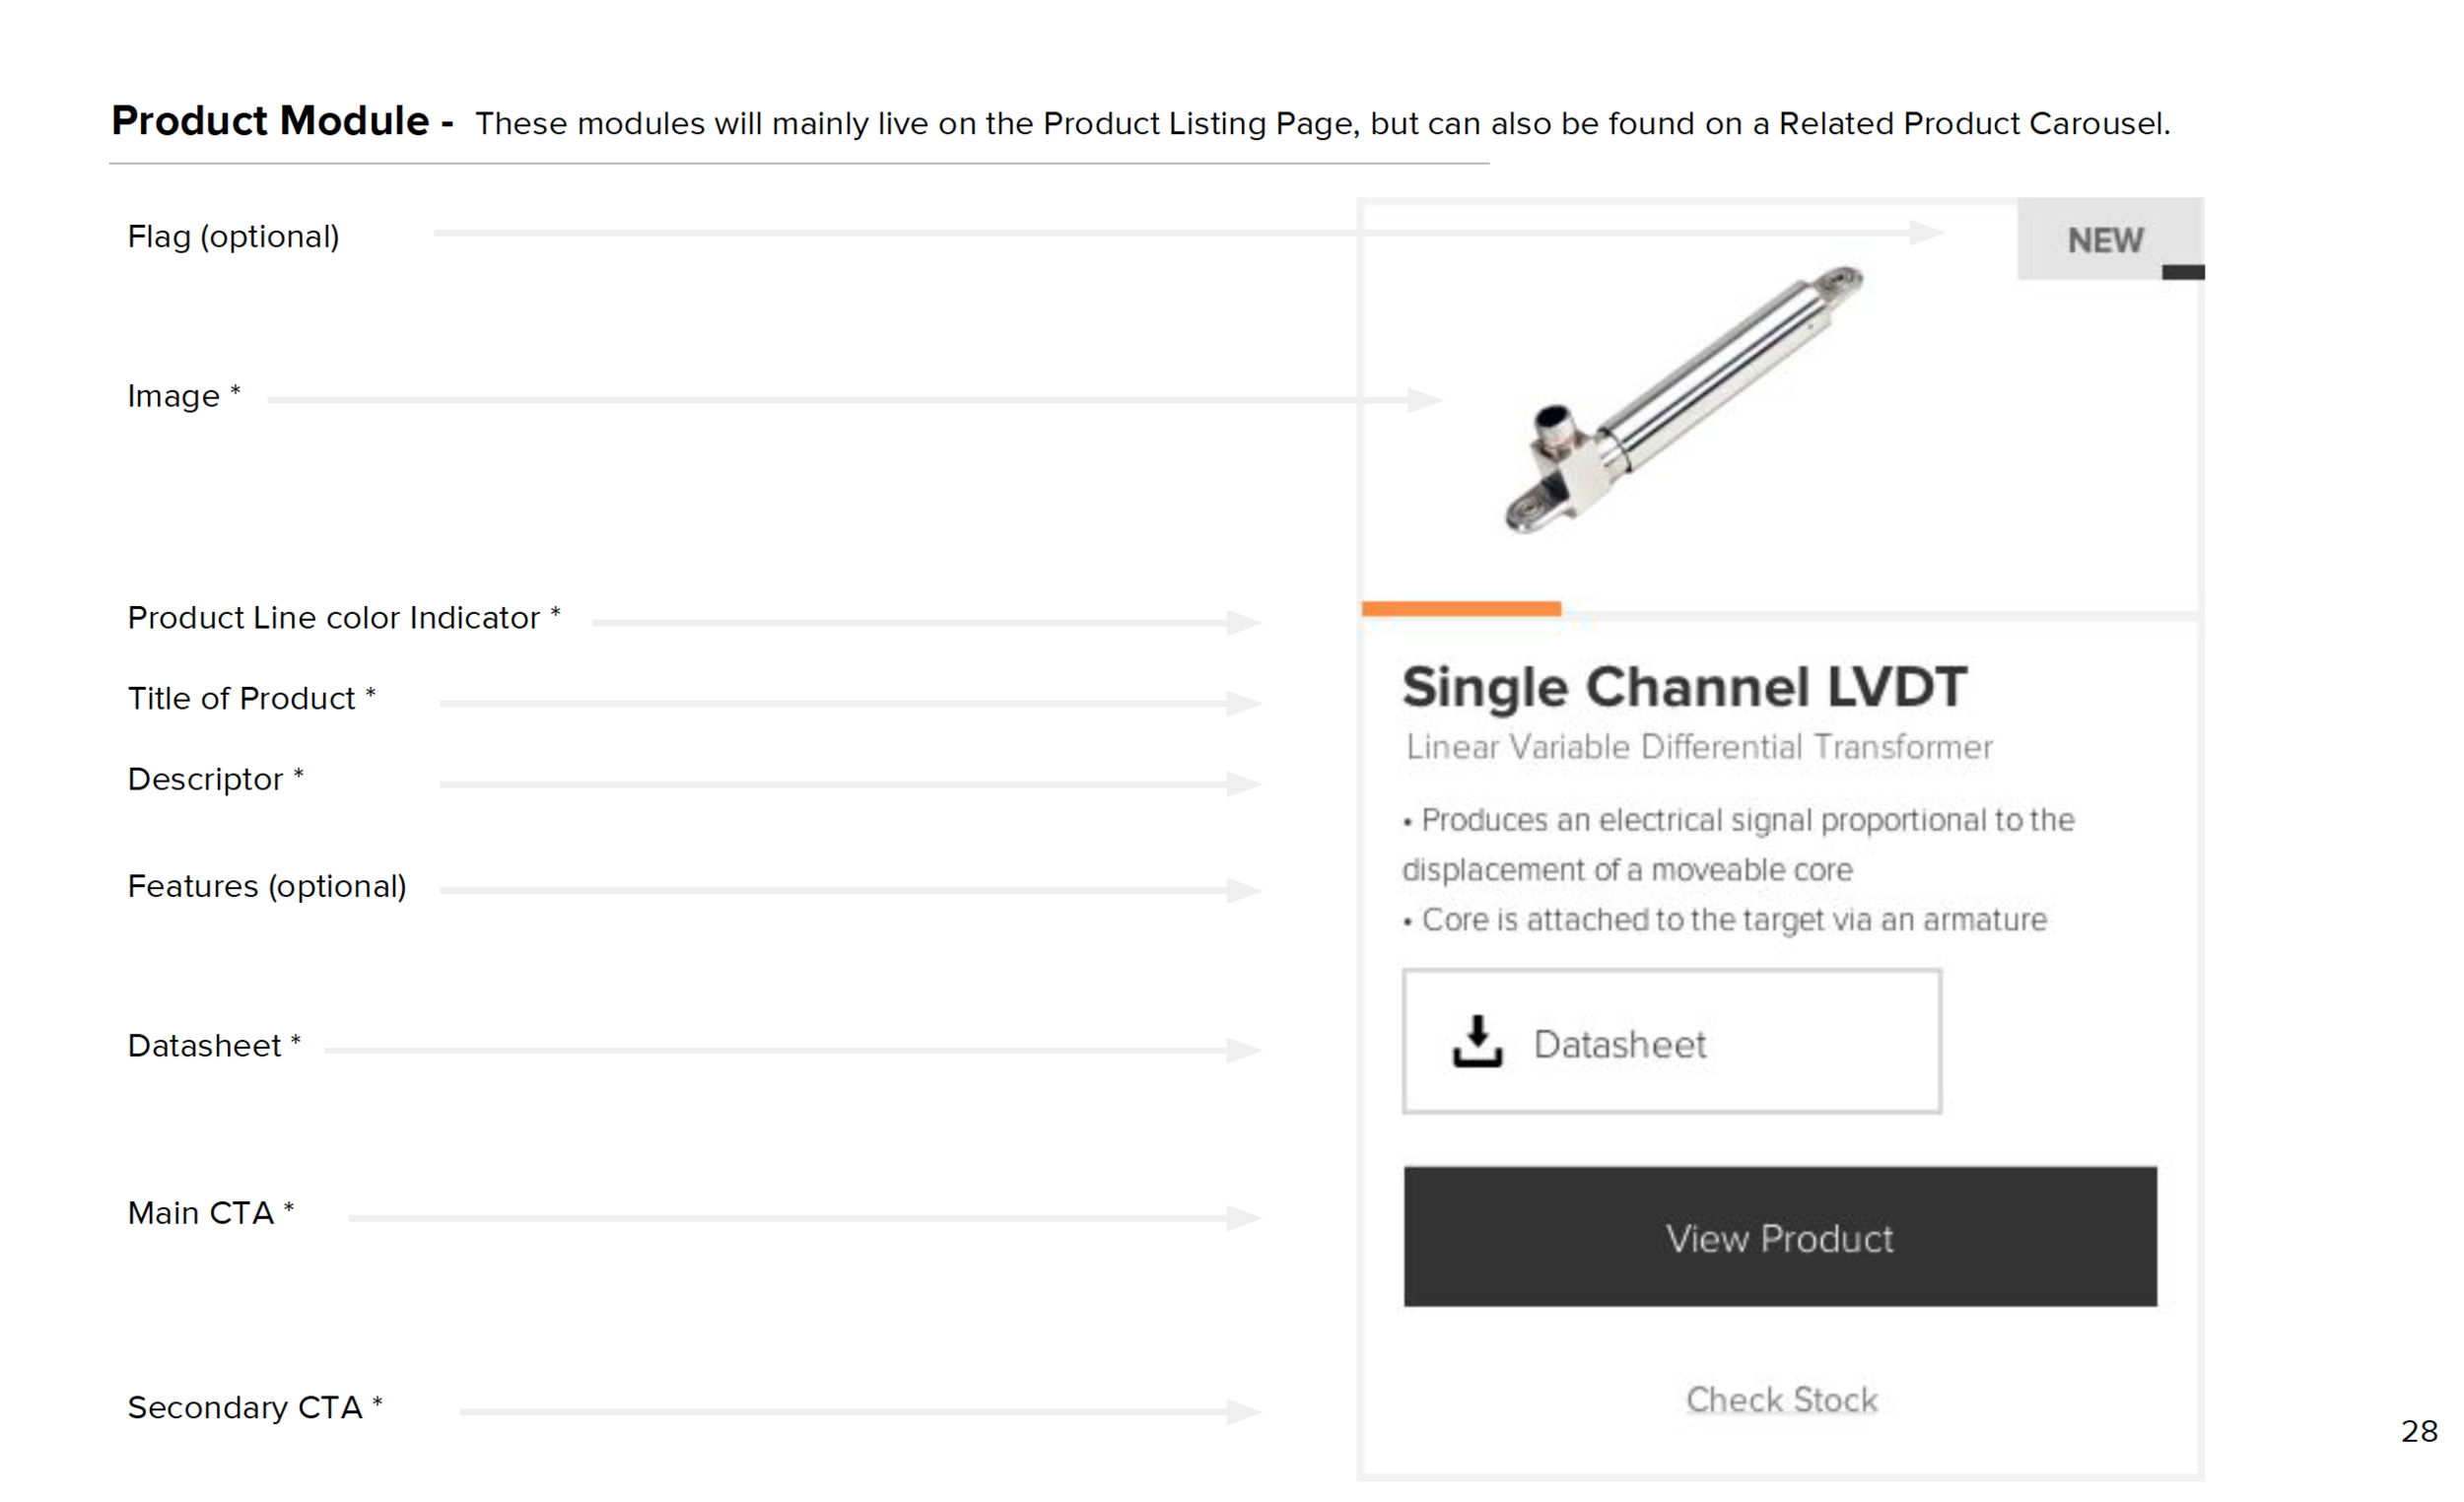Click the Title of Product label
The image size is (2464, 1502).
click(251, 698)
